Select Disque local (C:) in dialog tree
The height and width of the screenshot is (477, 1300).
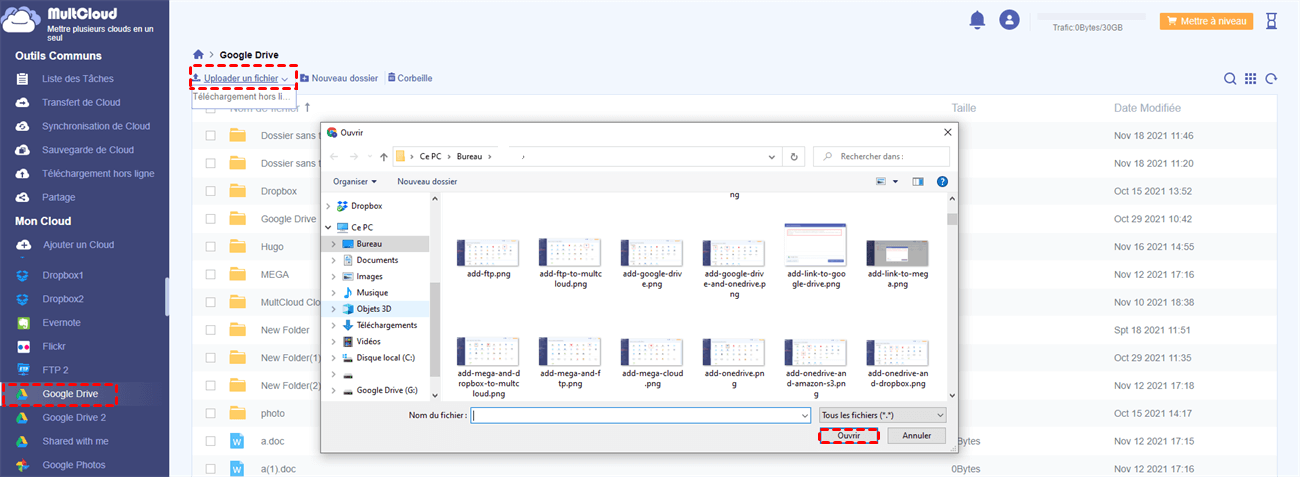coord(385,357)
